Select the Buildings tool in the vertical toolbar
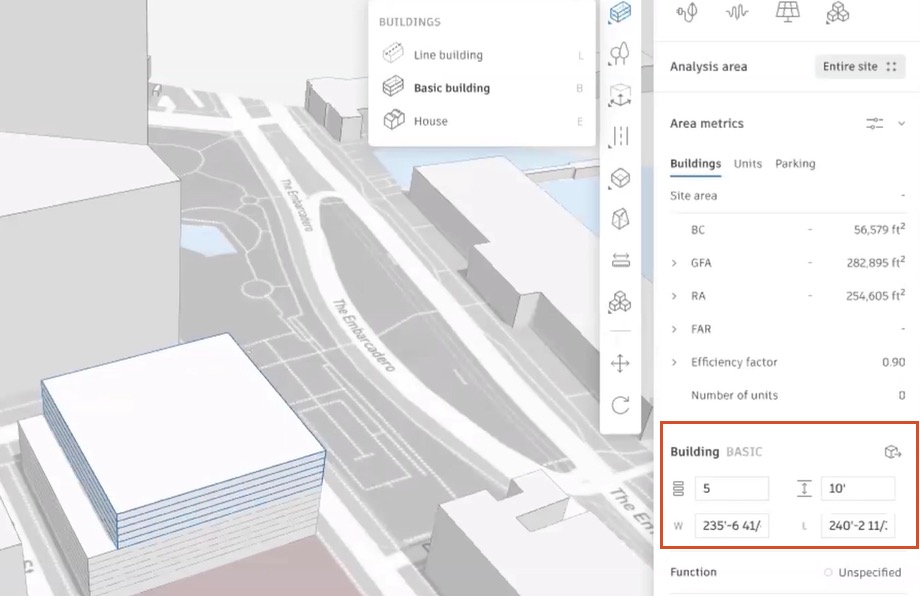The width and height of the screenshot is (920, 596). tap(620, 12)
